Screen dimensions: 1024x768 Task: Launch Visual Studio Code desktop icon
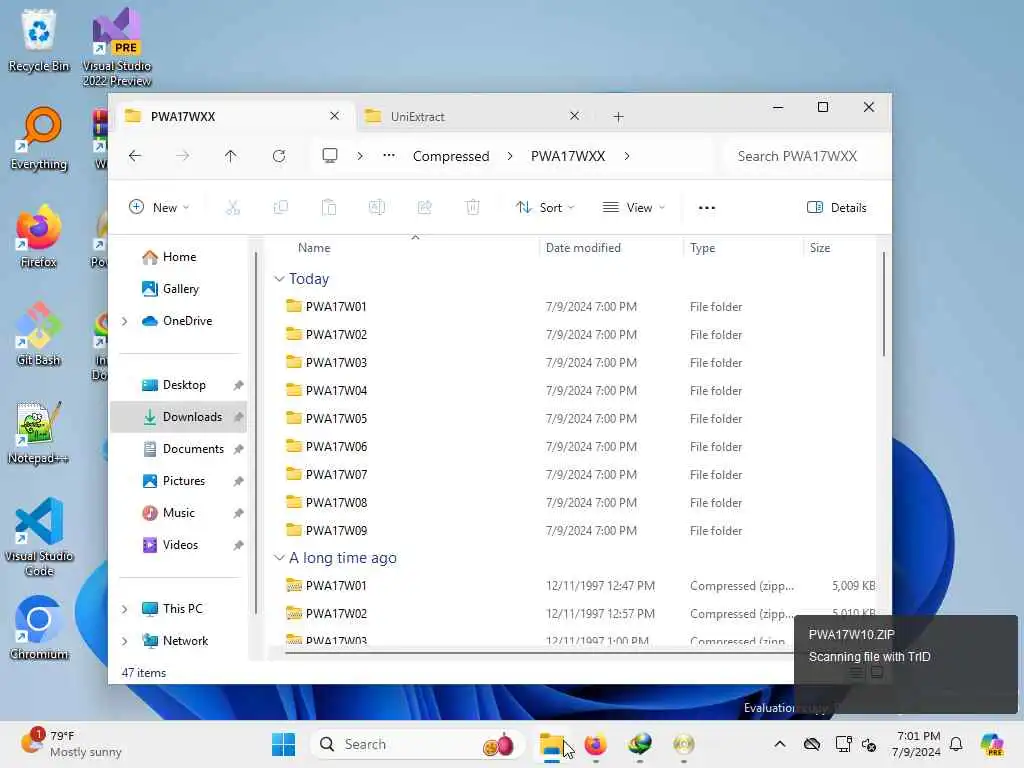coord(39,537)
